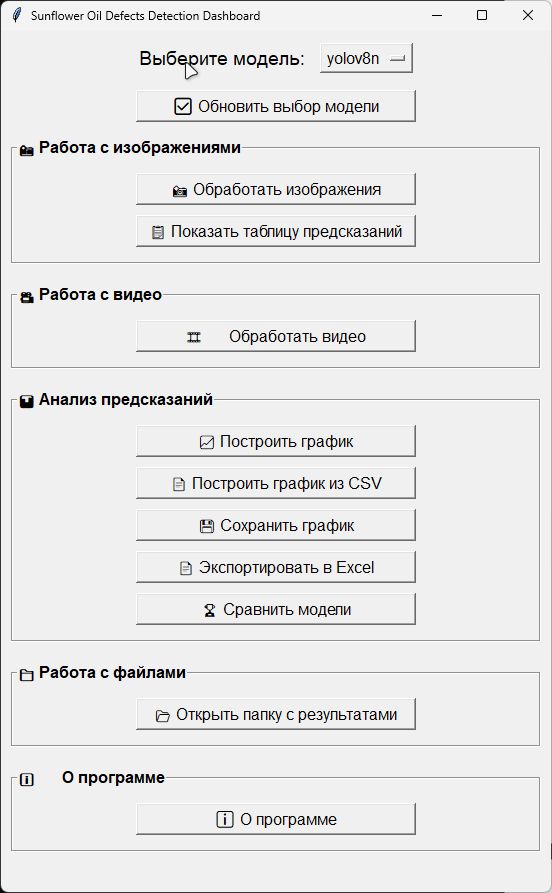Click the feather app icon in title bar
The height and width of the screenshot is (893, 552).
(x=17, y=15)
